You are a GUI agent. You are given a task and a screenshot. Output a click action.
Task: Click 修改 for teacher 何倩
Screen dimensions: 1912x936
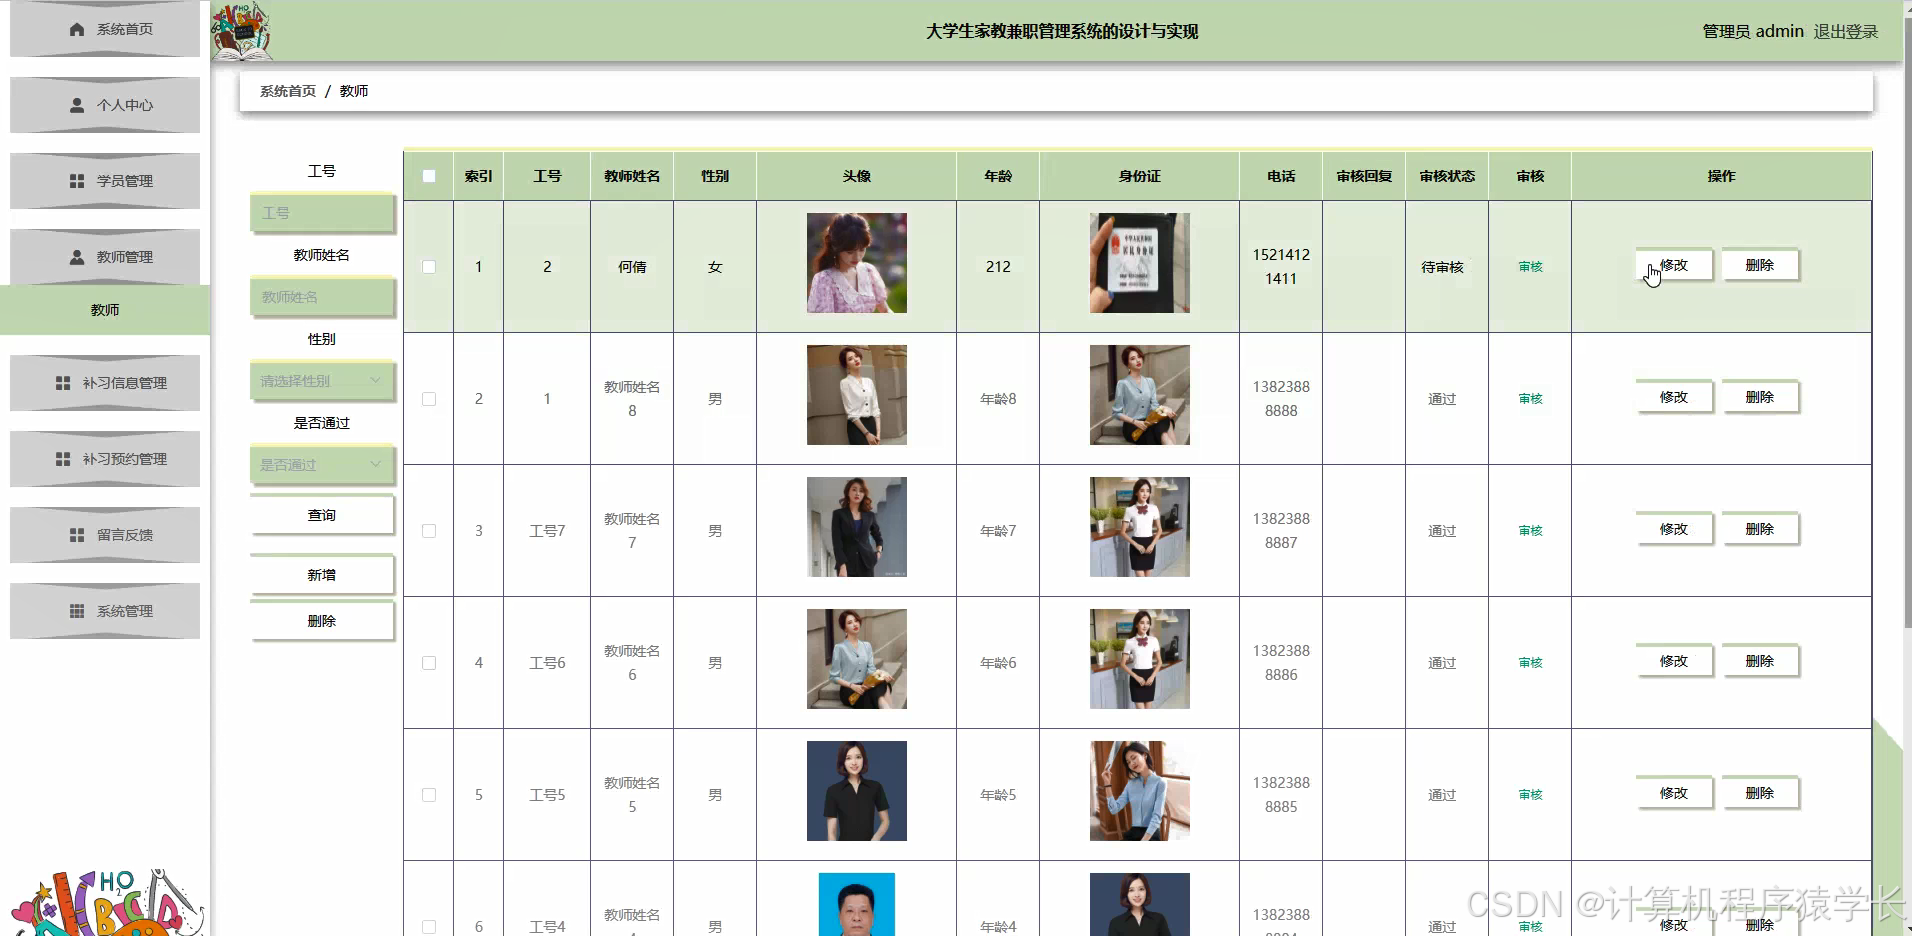tap(1674, 265)
